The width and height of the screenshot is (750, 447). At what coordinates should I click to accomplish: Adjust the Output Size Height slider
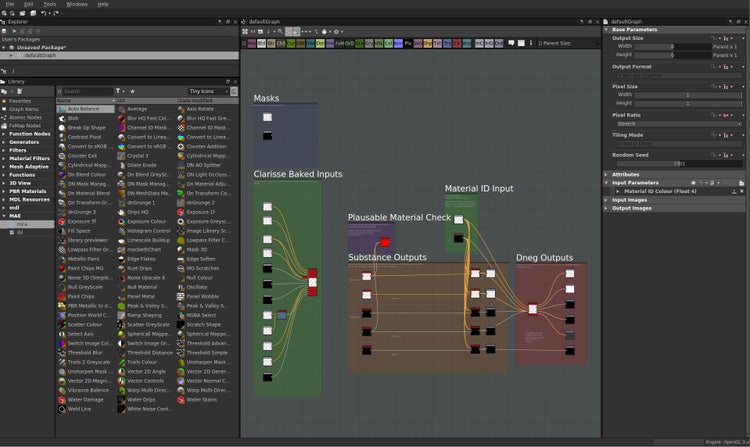tap(672, 55)
